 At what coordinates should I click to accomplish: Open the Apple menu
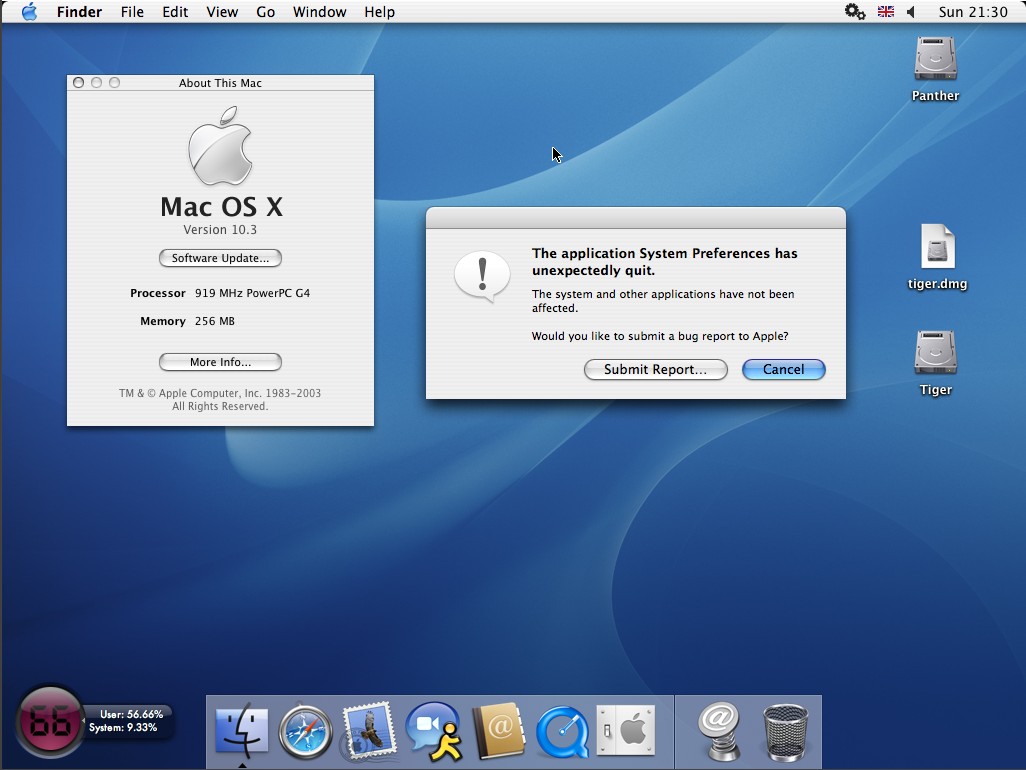pyautogui.click(x=29, y=12)
